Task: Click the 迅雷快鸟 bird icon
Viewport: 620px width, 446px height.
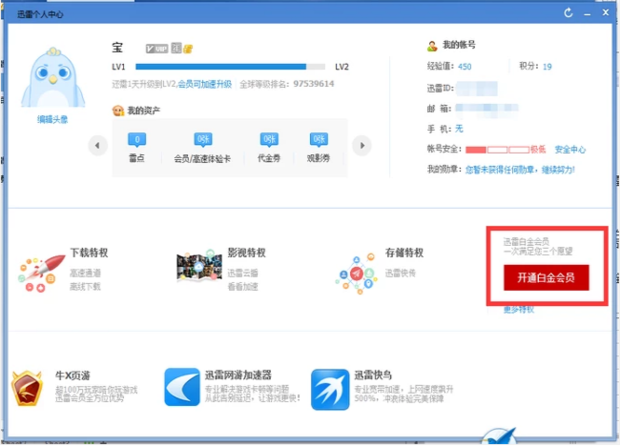Action: point(330,389)
